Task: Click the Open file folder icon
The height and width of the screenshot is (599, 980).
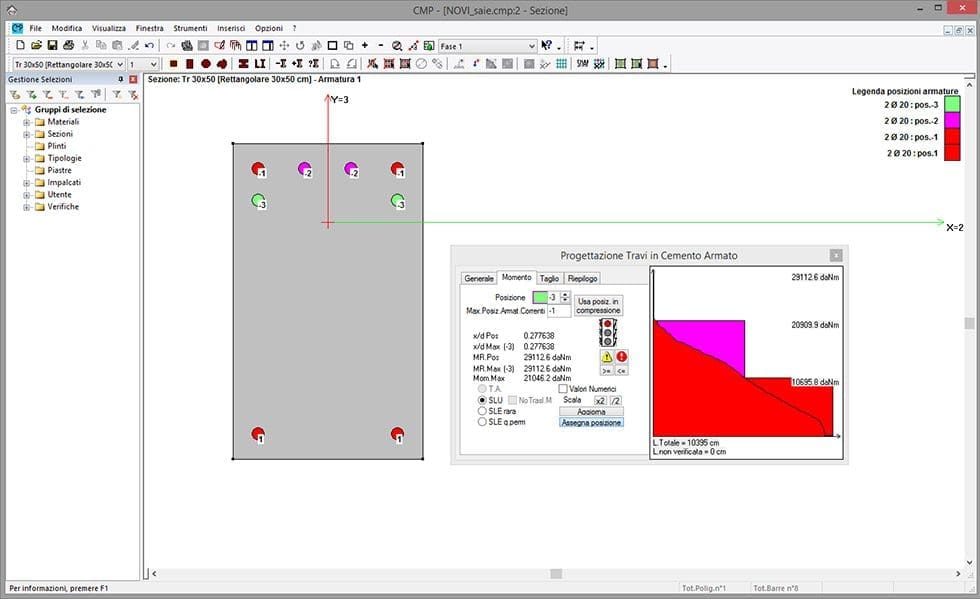Action: click(36, 46)
